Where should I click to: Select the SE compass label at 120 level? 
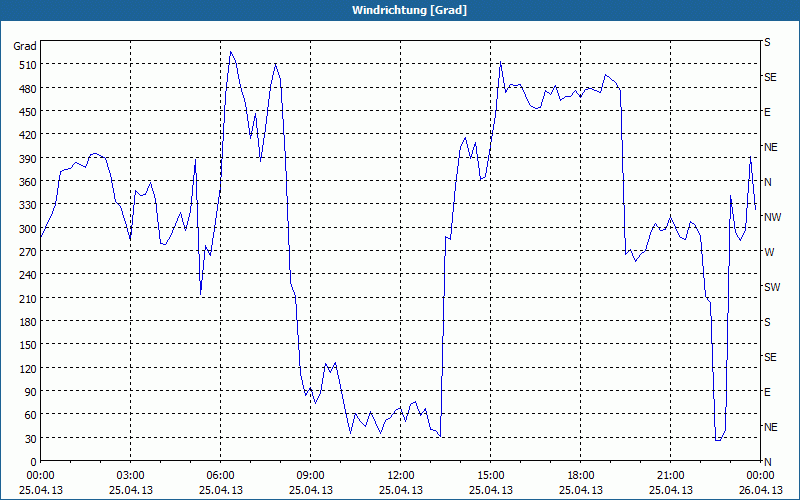point(770,357)
